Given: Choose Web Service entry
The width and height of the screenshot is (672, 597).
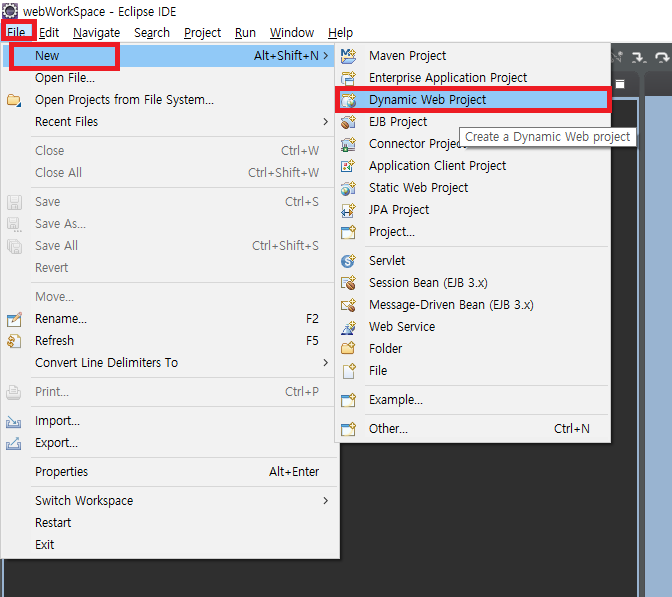Looking at the screenshot, I should [x=473, y=327].
